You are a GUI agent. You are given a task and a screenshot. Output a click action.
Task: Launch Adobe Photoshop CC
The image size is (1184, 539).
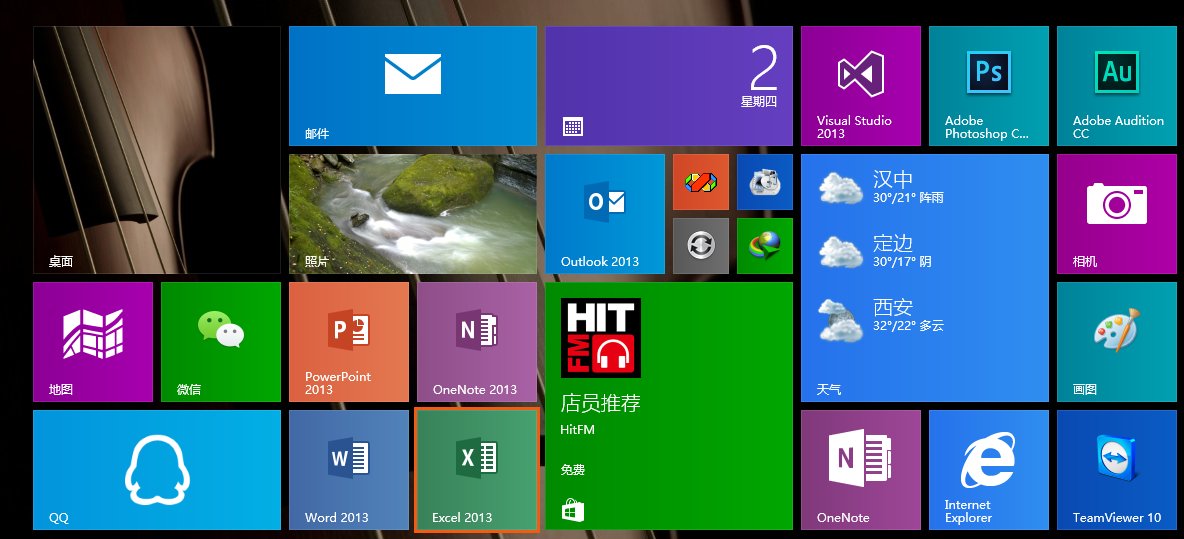pyautogui.click(x=988, y=86)
